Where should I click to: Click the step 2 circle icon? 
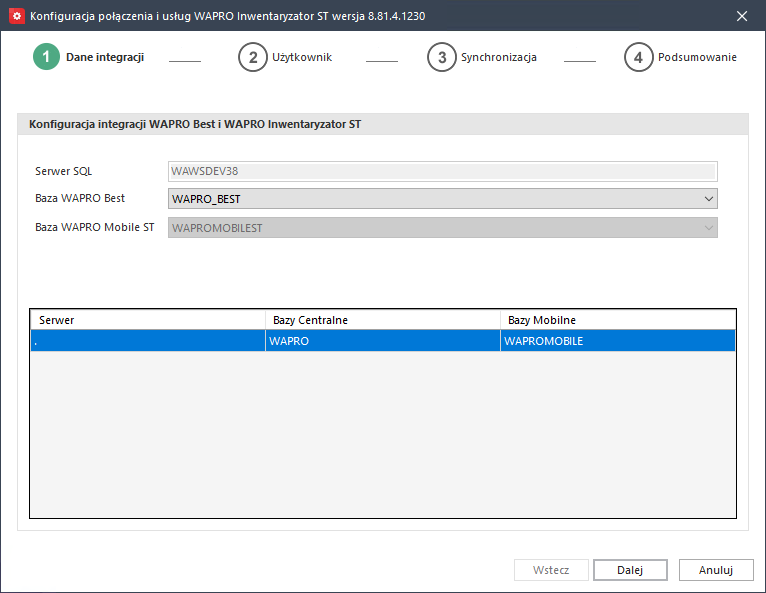point(253,57)
